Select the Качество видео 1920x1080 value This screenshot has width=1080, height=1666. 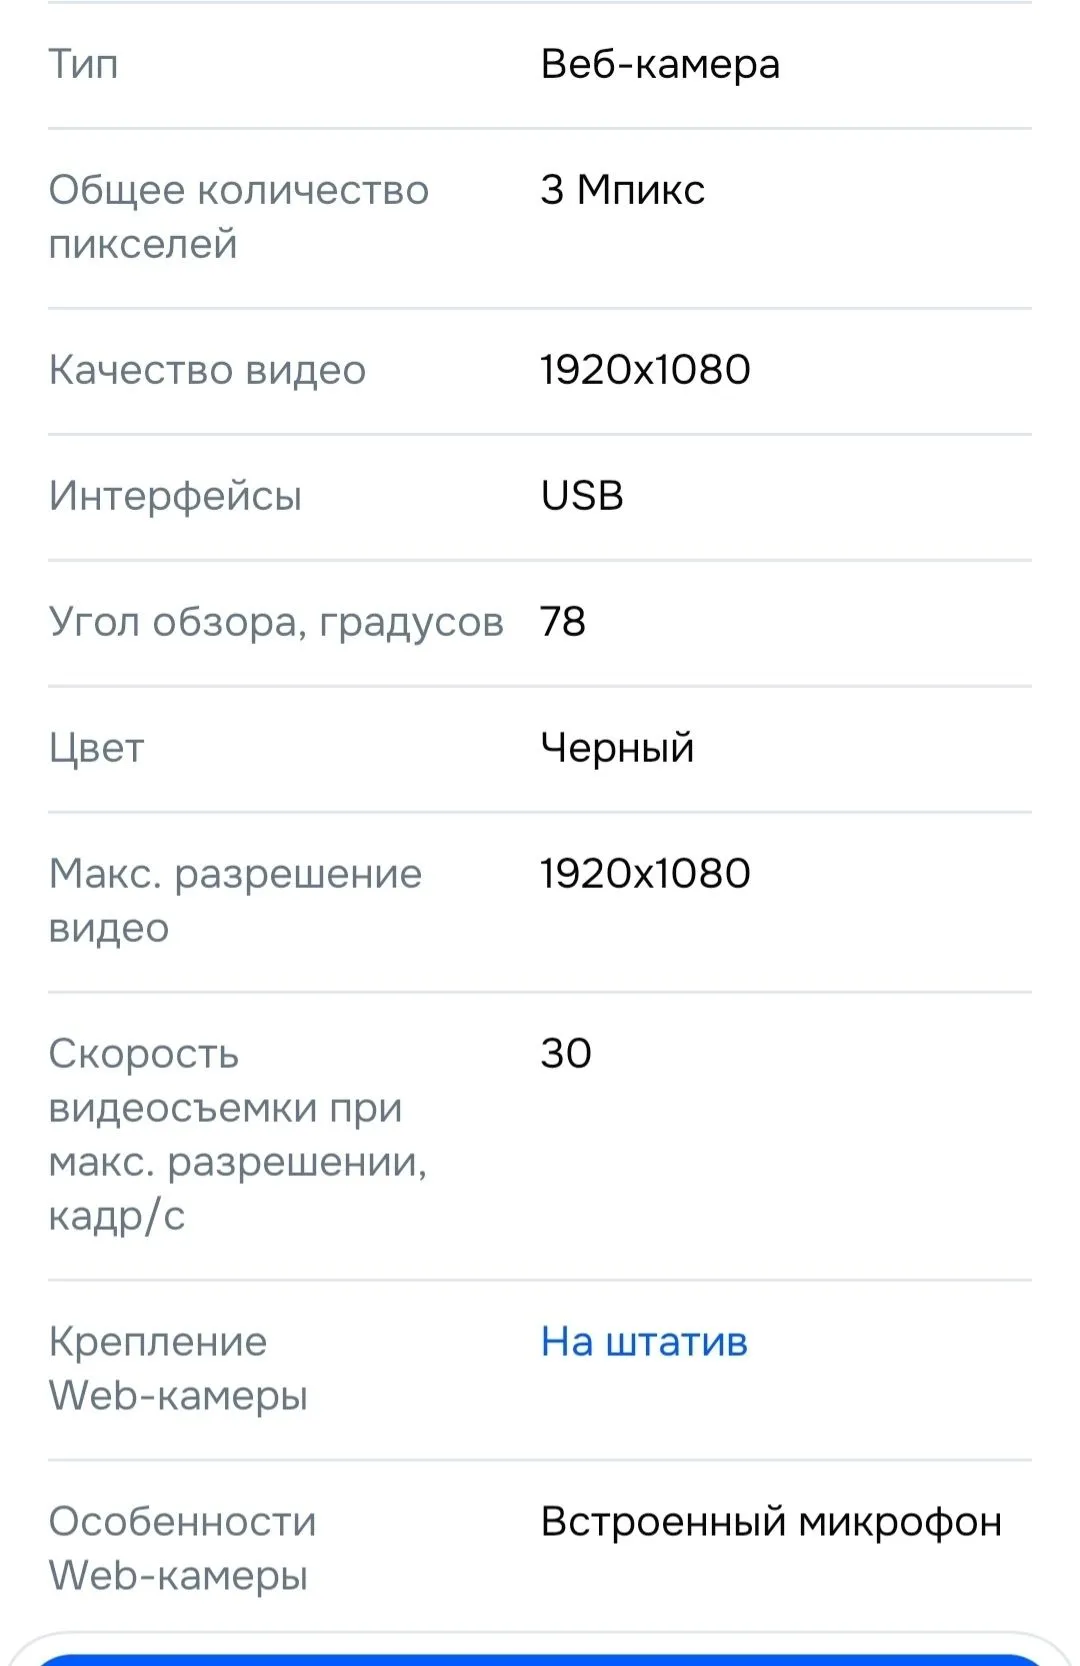click(x=646, y=370)
